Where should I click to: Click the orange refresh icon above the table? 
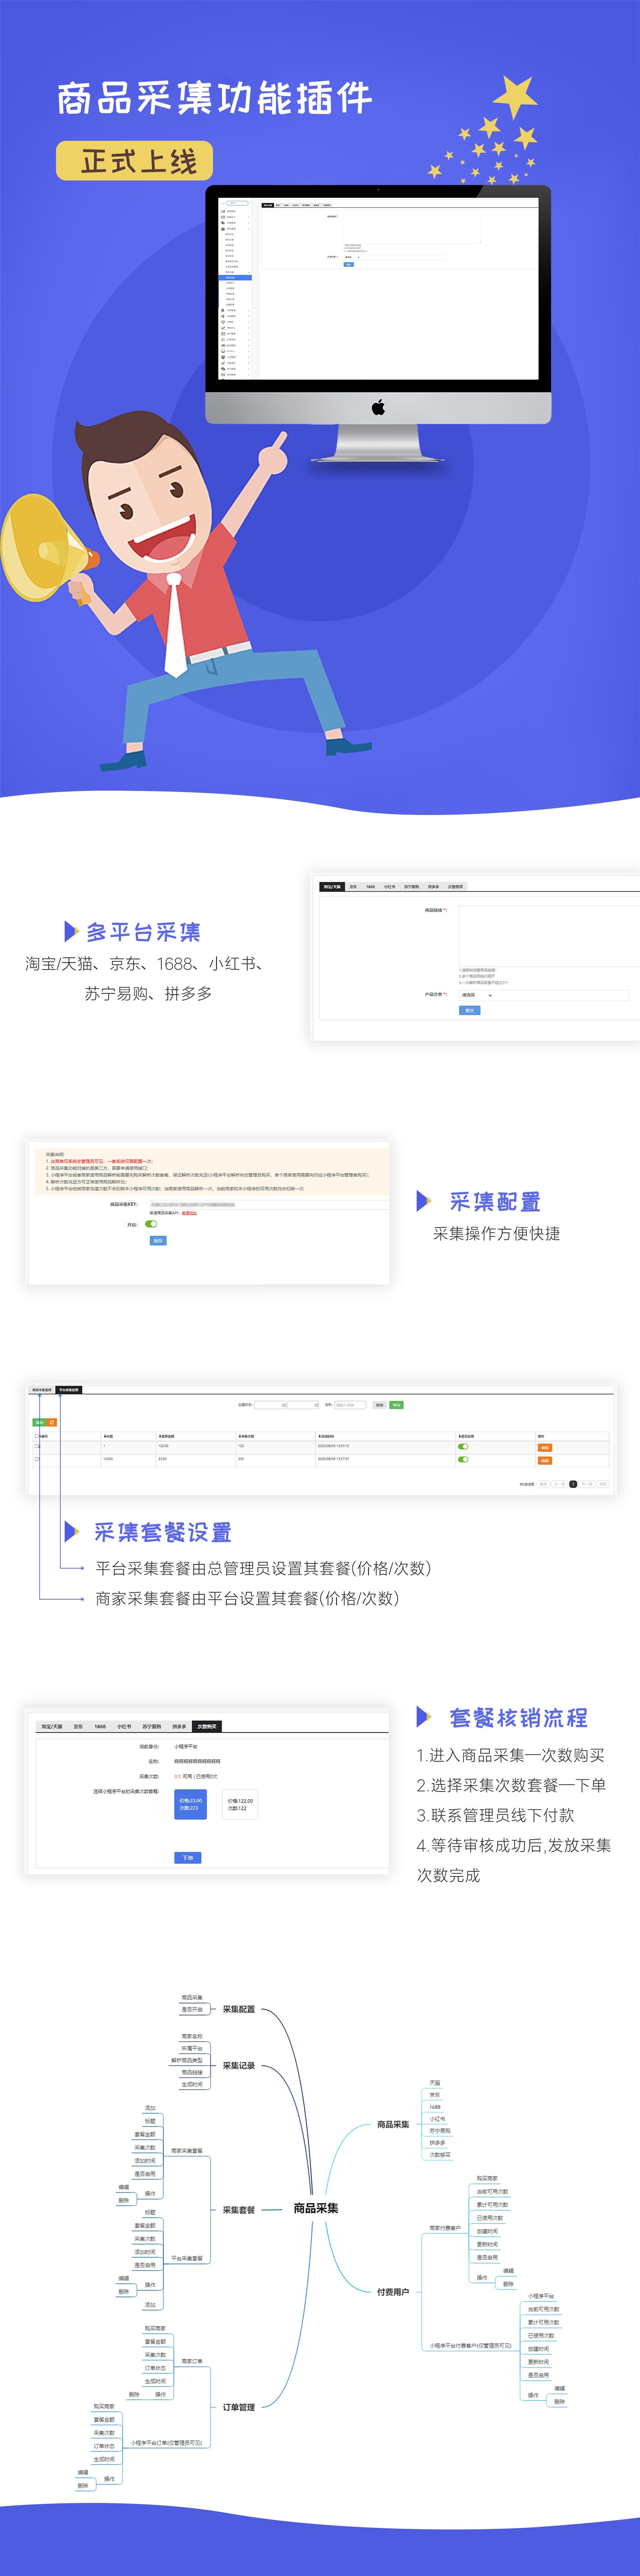pyautogui.click(x=52, y=1422)
